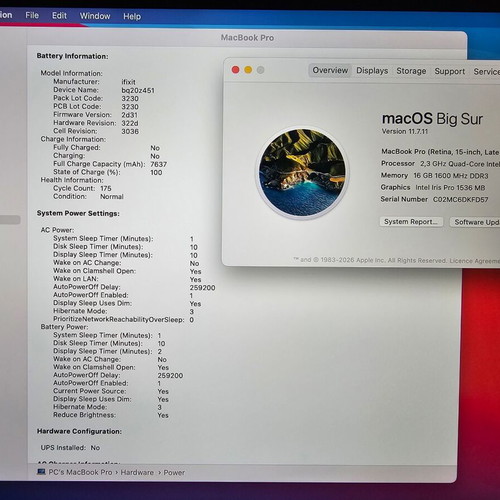
Task: Click PrioritizeNetworkReachabilityOverSleep row label
Action: pos(119,319)
